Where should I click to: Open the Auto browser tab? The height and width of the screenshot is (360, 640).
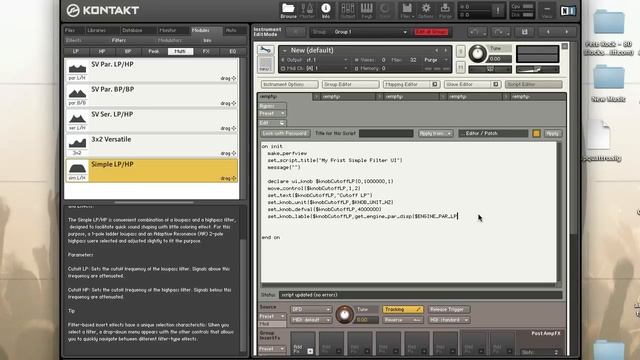tap(231, 30)
